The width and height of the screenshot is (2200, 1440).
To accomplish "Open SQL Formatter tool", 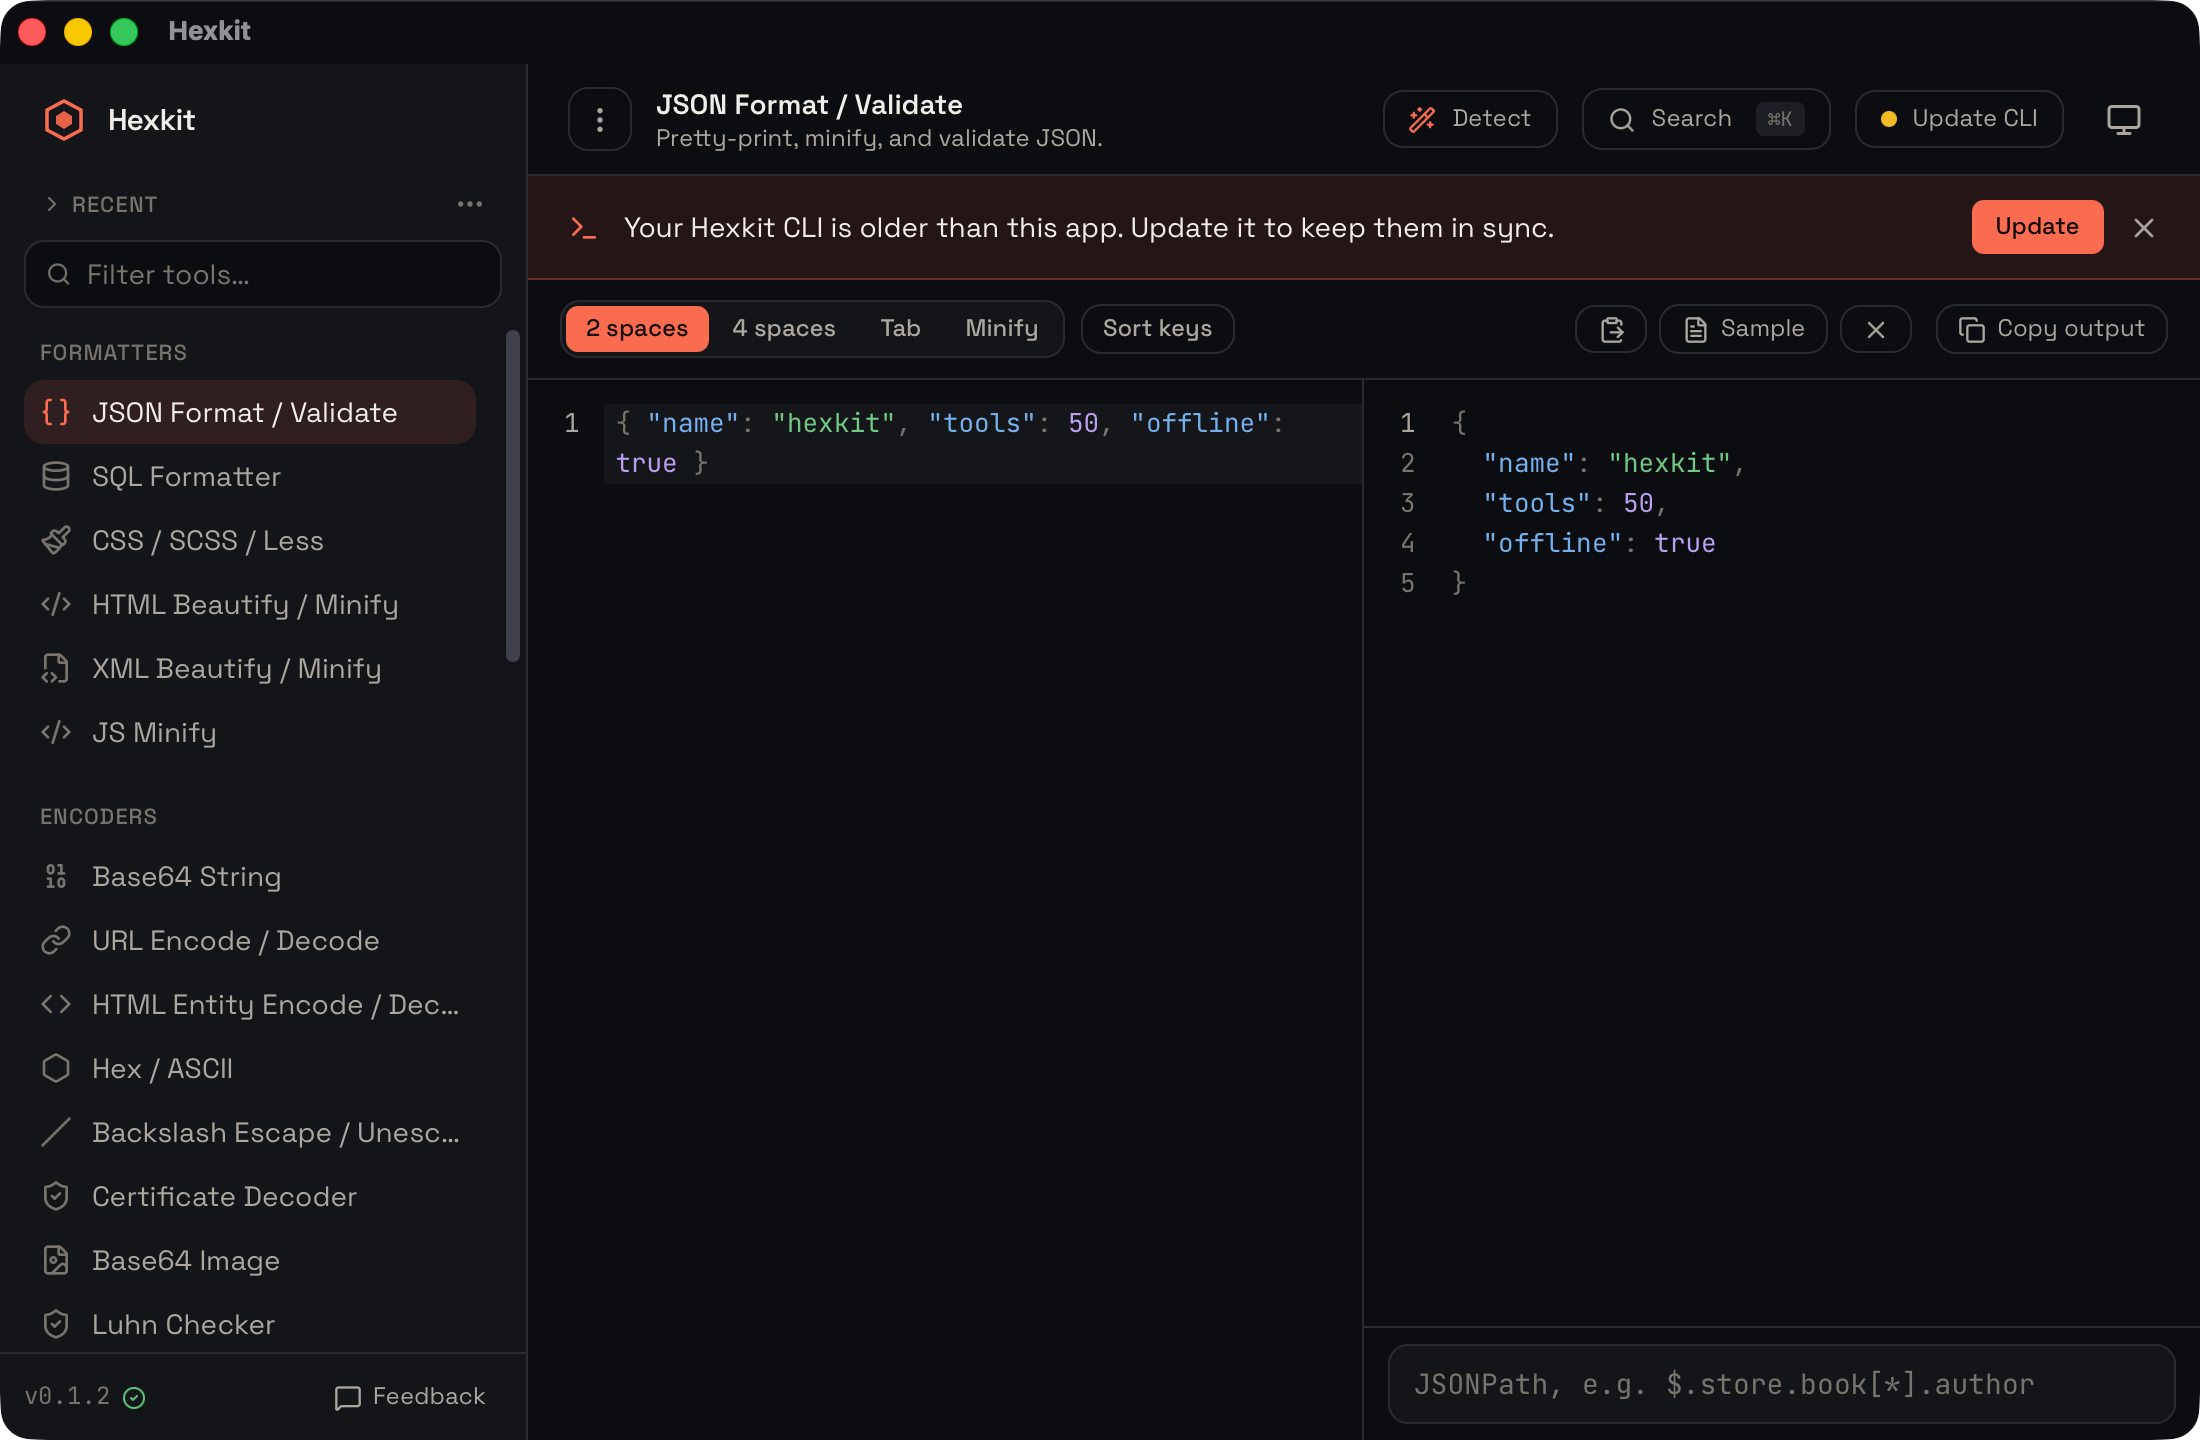I will point(250,476).
